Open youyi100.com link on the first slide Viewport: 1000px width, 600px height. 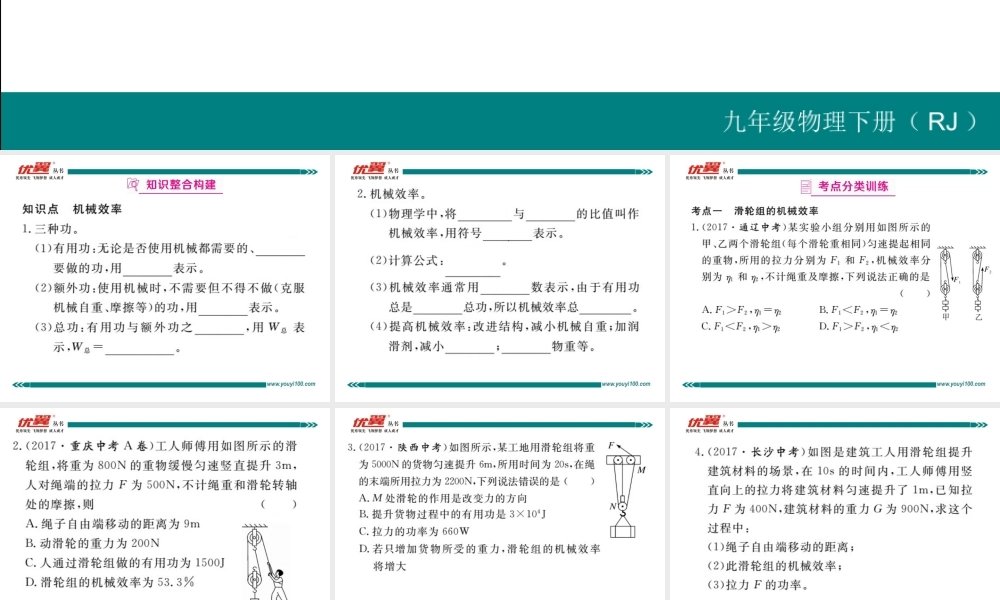(x=292, y=384)
